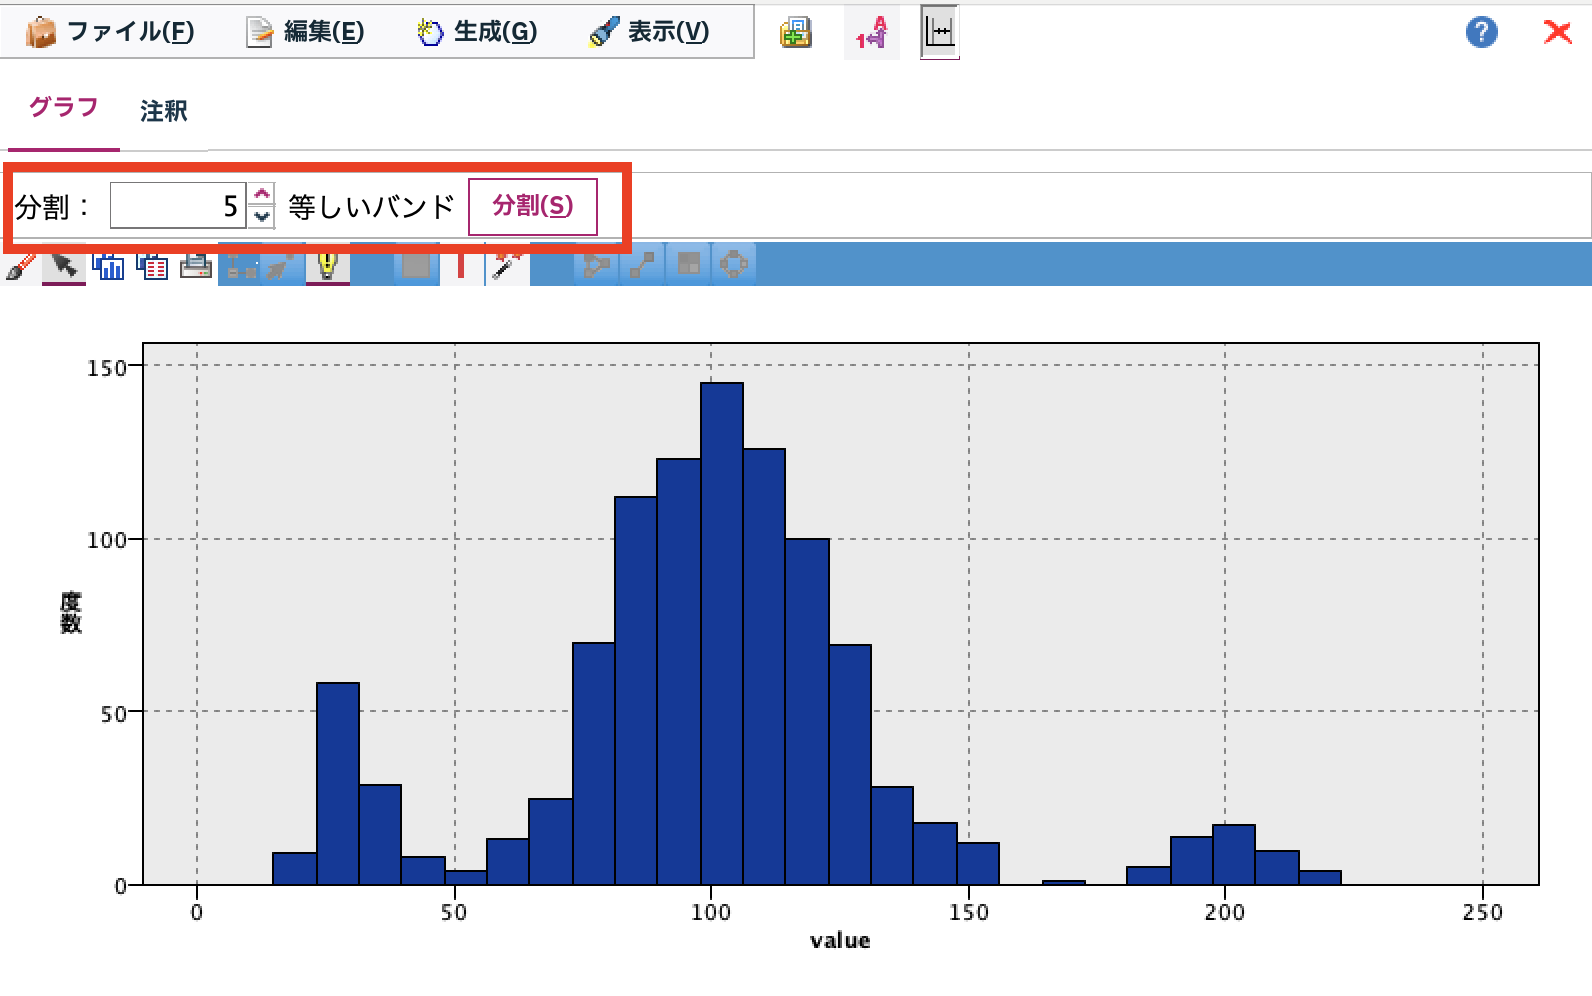The height and width of the screenshot is (996, 1592).
Task: Click the 分割(S) button
Action: [x=533, y=206]
